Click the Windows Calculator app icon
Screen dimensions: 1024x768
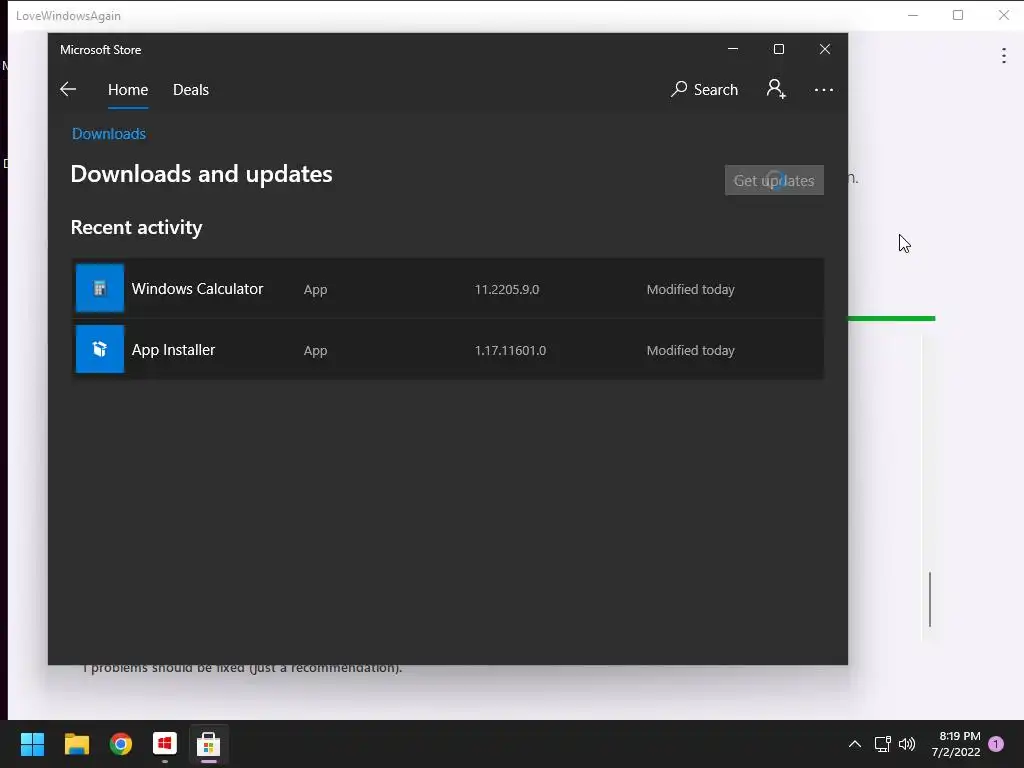(x=100, y=288)
